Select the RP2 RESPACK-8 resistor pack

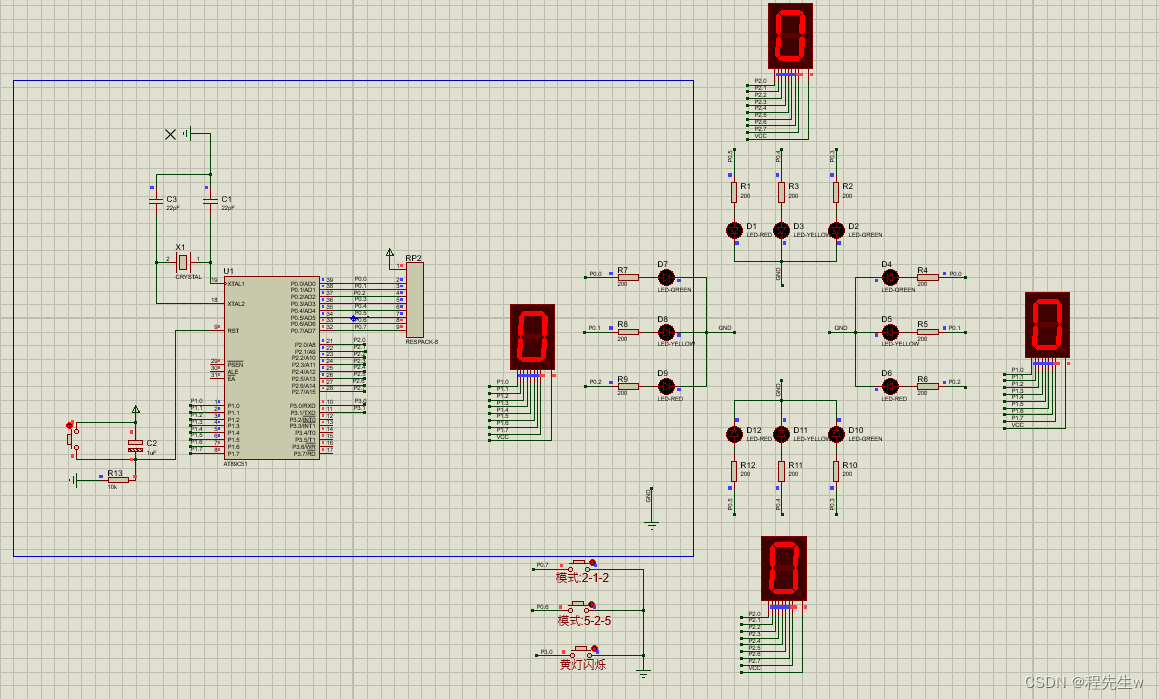[x=415, y=300]
